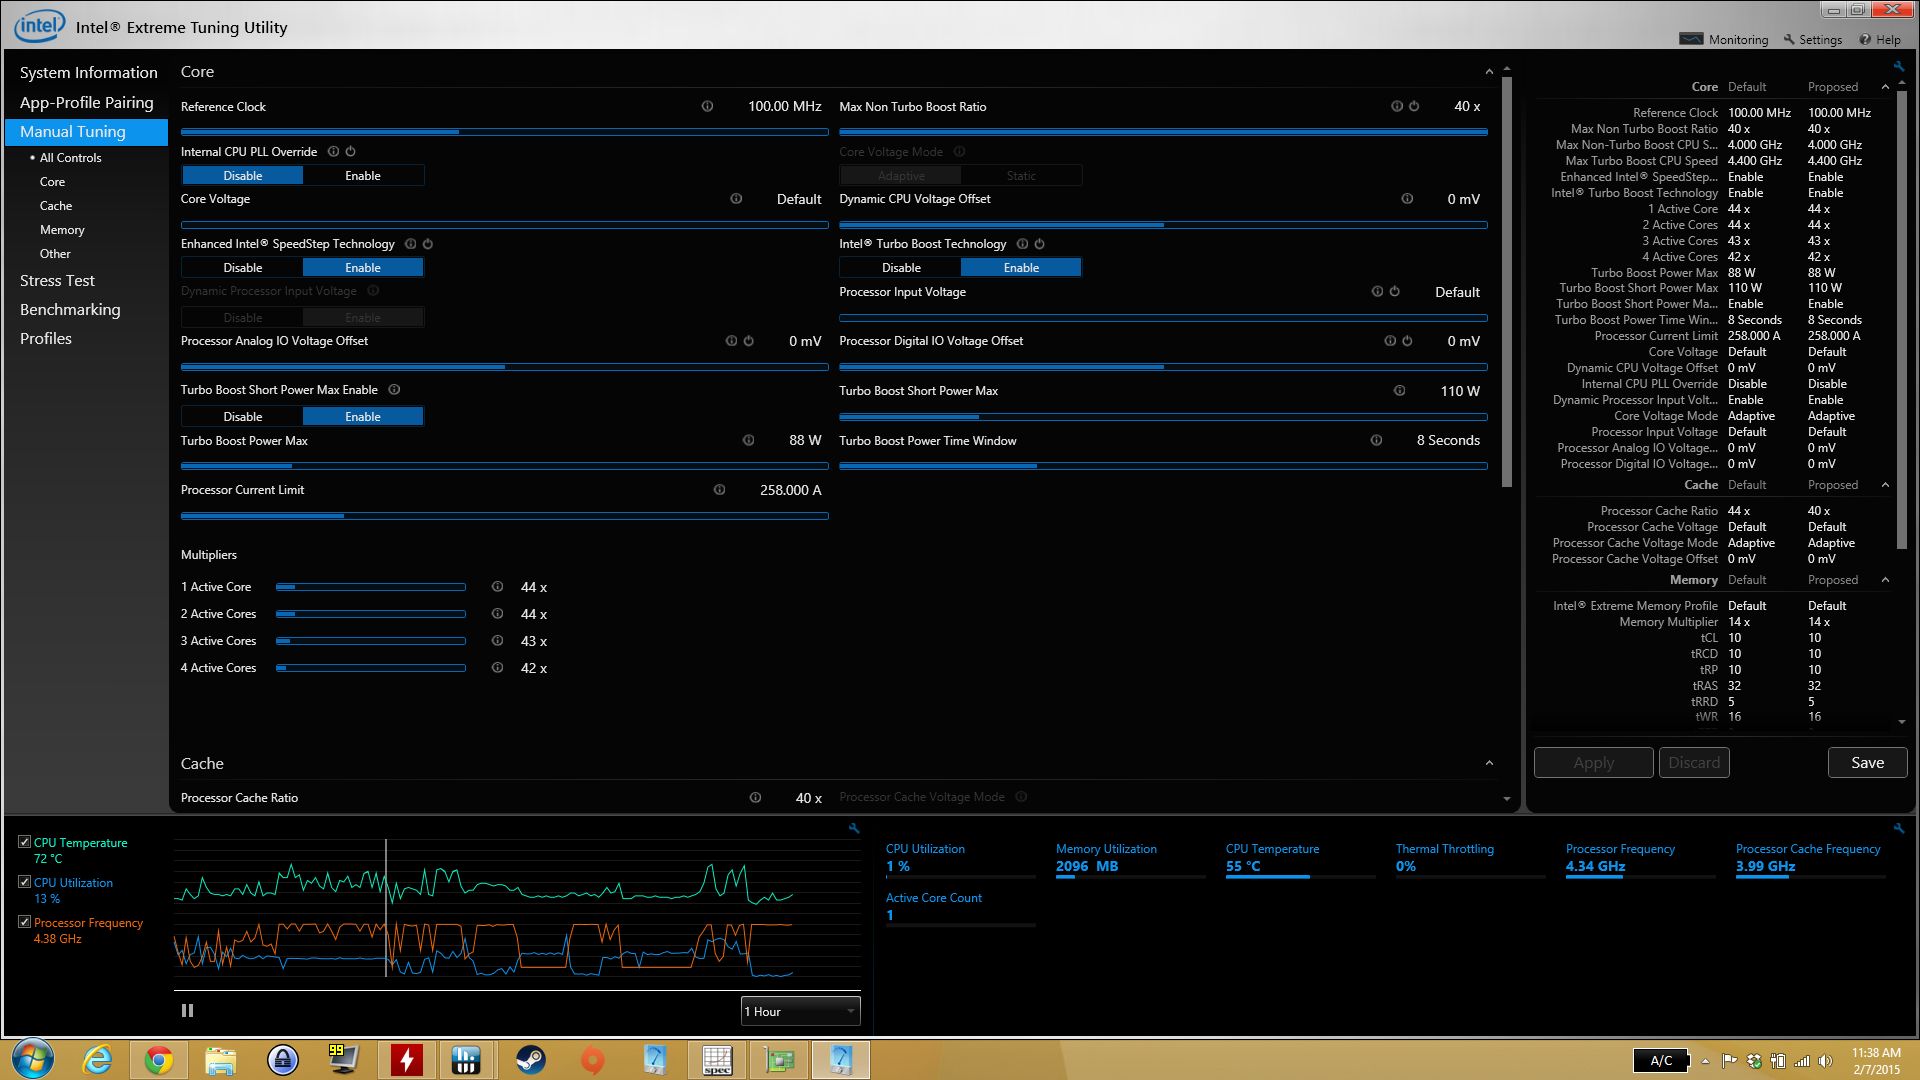Click info icon for Processor Cache Ratio
Screen dimensions: 1920x1080
click(755, 798)
